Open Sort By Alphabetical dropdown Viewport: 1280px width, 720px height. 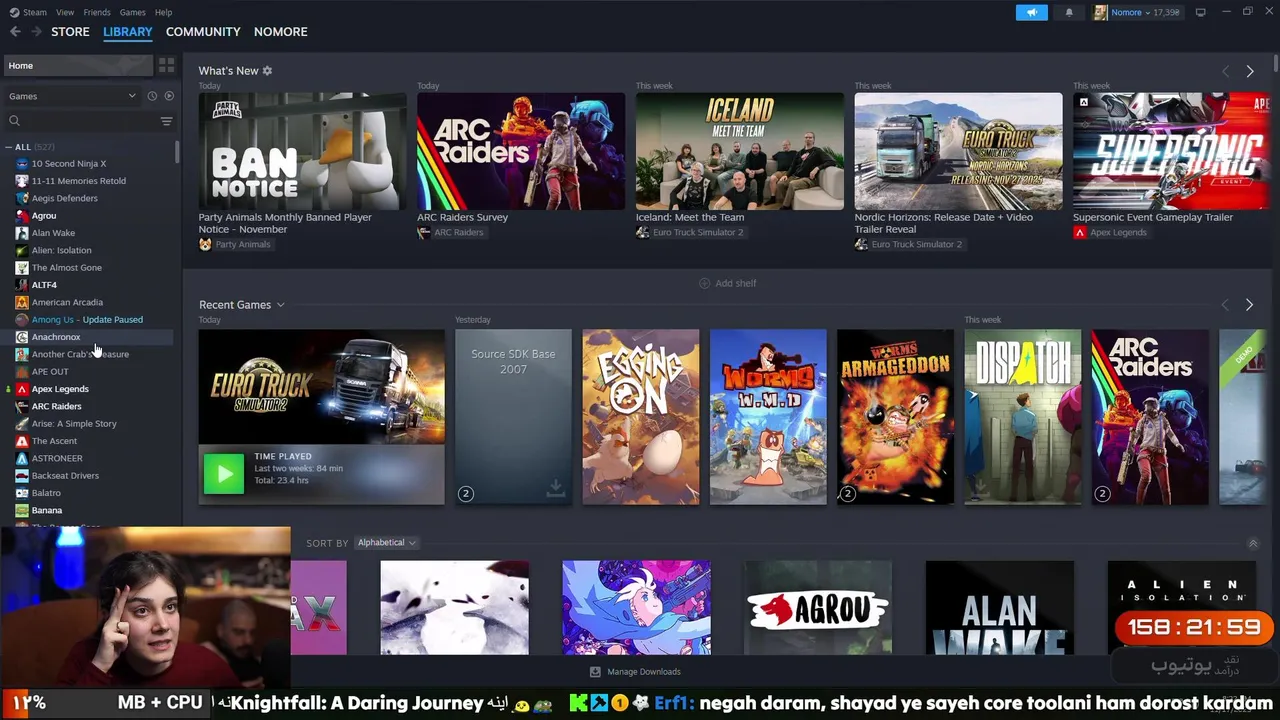pos(387,543)
